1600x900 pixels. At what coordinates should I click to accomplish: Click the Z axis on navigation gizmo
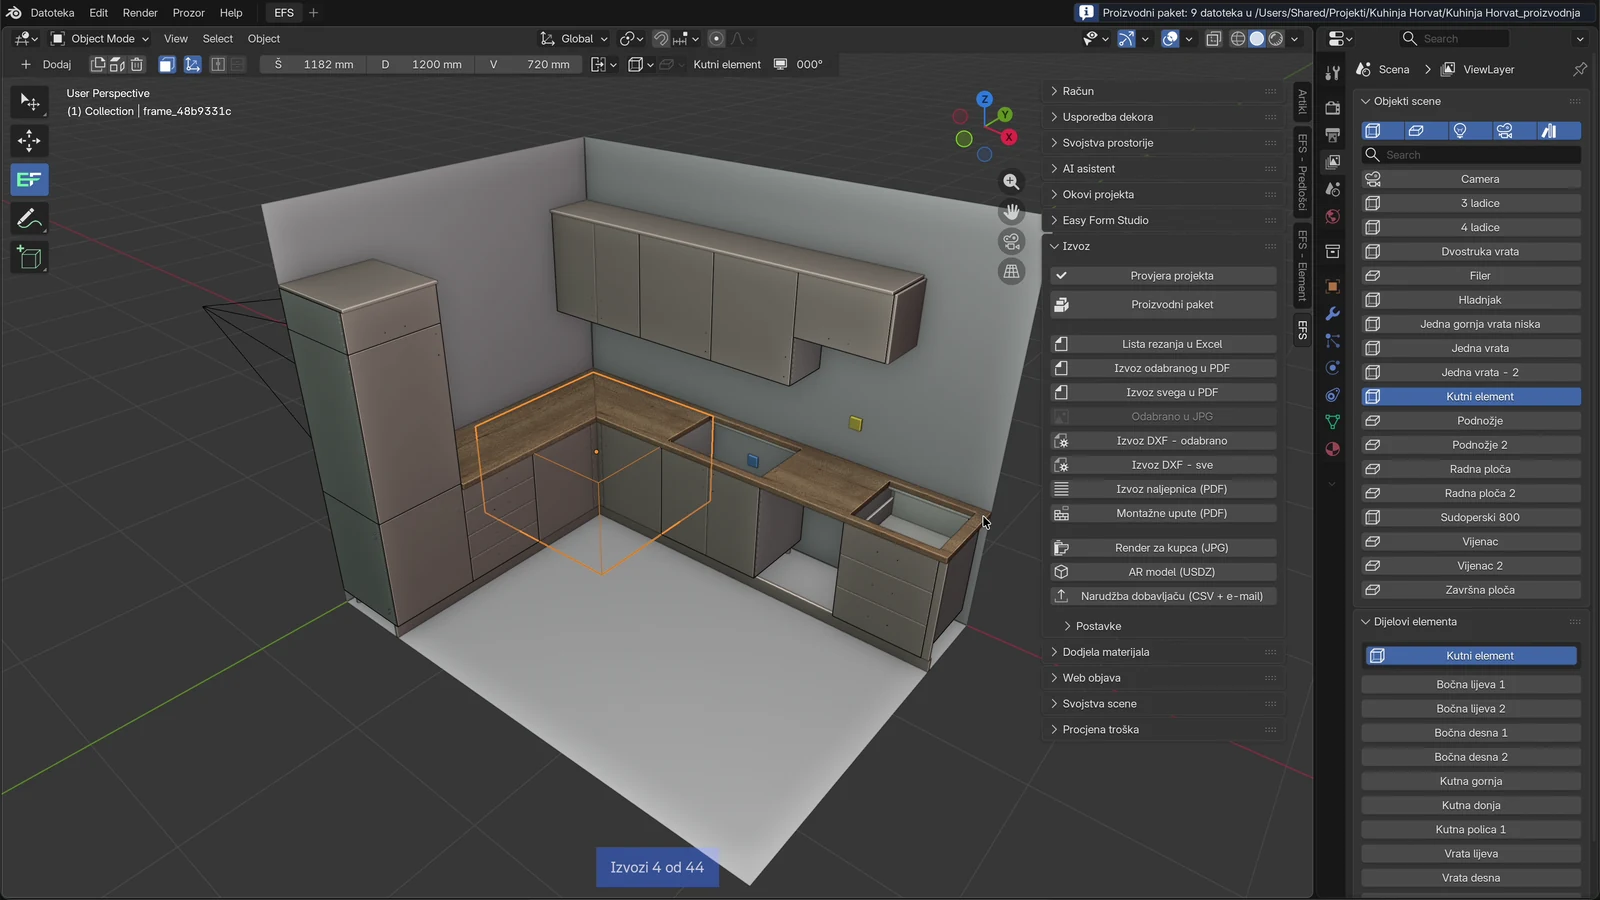pyautogui.click(x=985, y=99)
